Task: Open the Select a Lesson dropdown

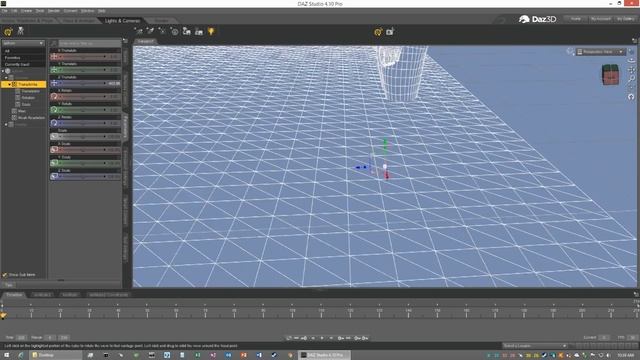Action: point(535,346)
